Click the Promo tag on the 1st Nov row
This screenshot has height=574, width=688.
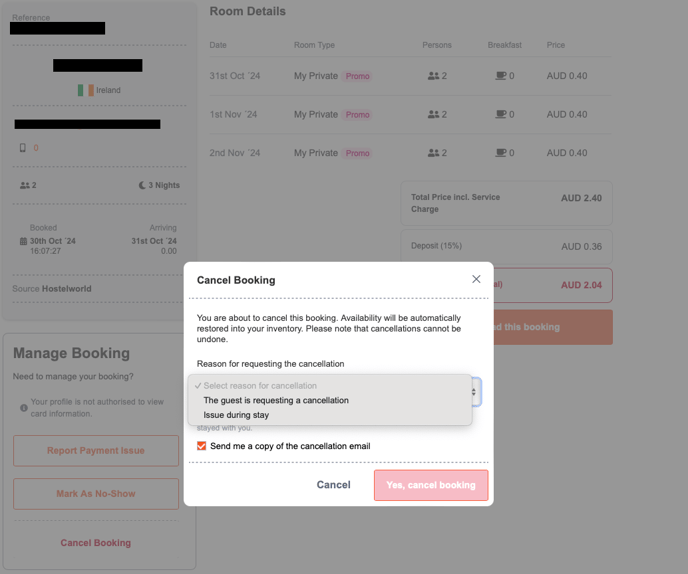[x=358, y=115]
